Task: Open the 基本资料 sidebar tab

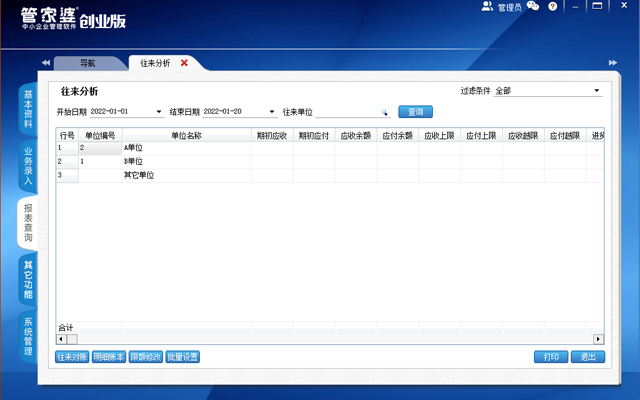Action: (28, 110)
